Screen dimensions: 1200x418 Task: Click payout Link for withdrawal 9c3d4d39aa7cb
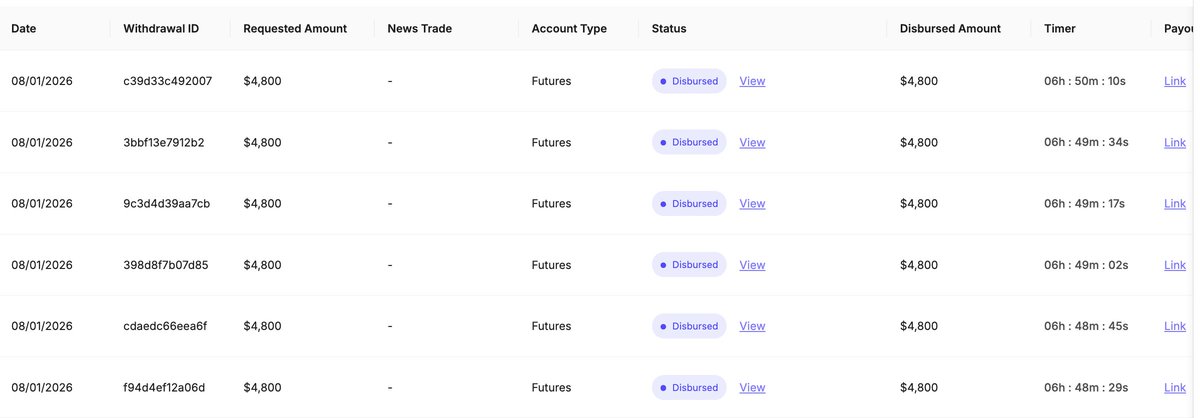click(1175, 204)
